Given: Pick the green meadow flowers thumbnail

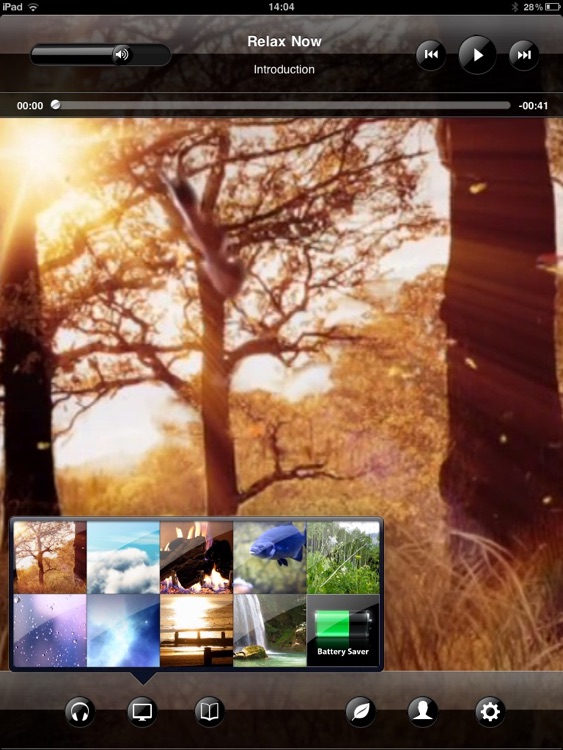Looking at the screenshot, I should (x=343, y=558).
